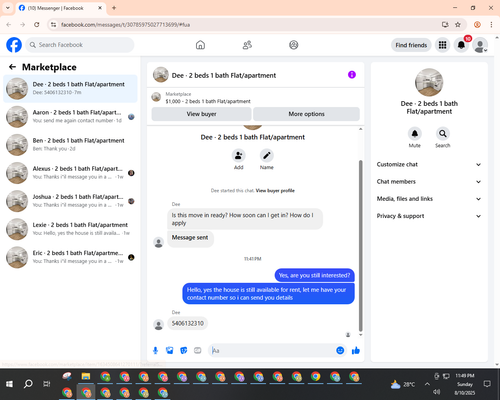Open the apps grid menu

442,45
